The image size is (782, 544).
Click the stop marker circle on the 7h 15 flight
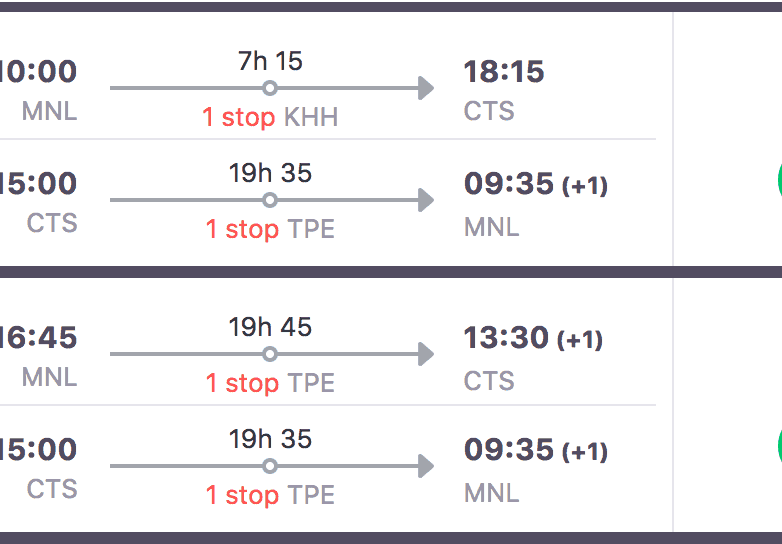[270, 88]
